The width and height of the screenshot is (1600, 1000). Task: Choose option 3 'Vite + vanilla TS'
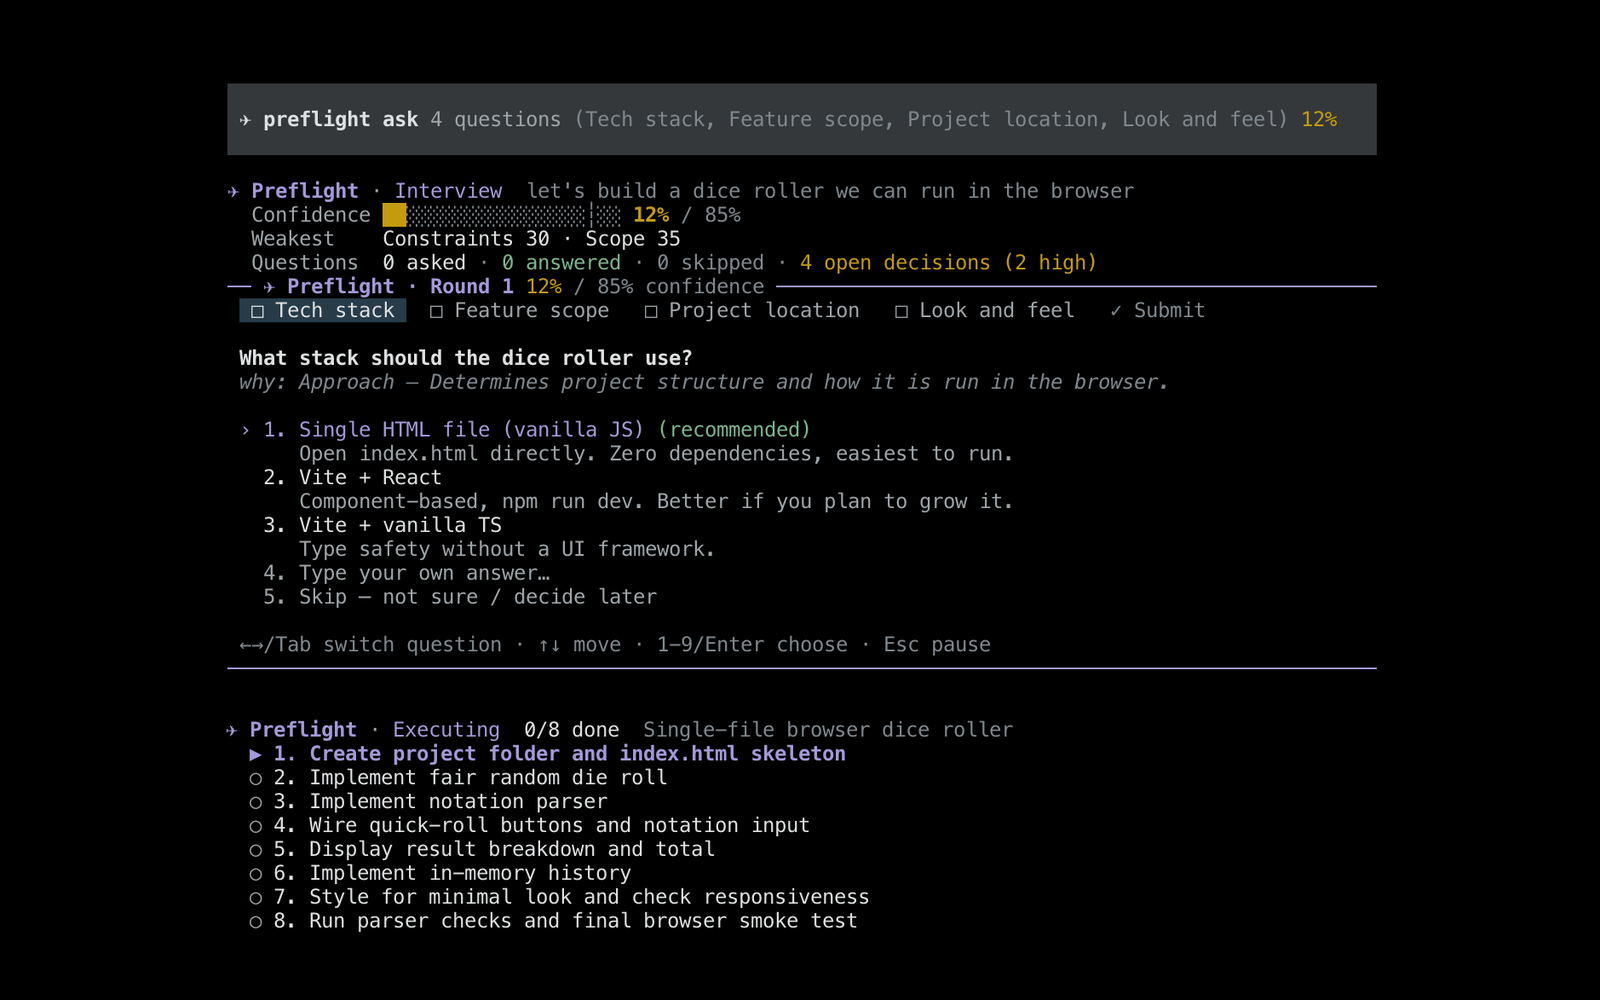pyautogui.click(x=382, y=526)
